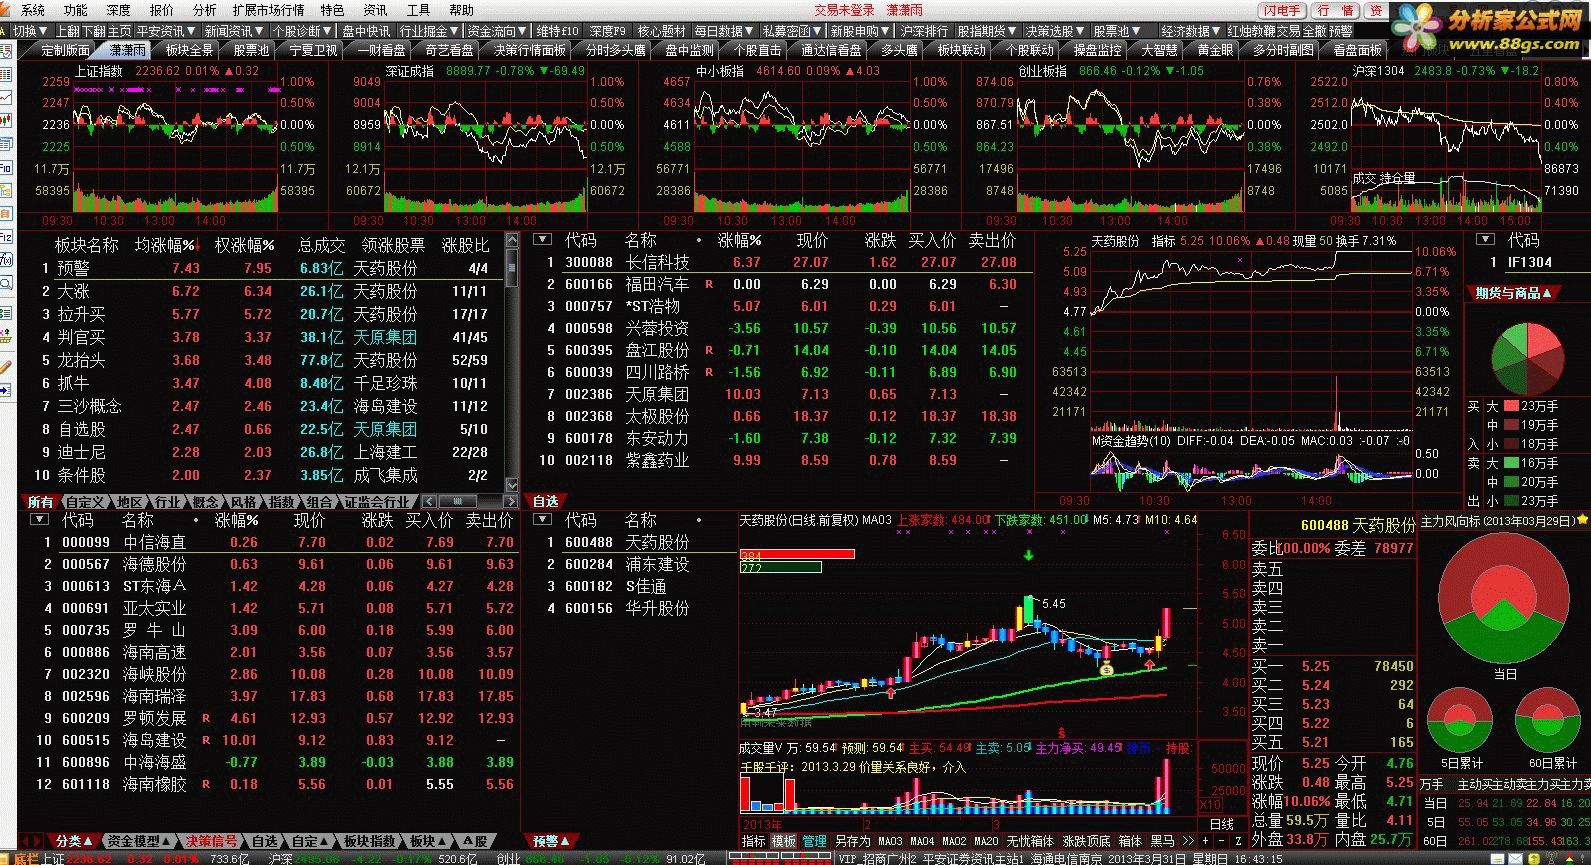
Task: Open the 个股诊断 dropdown menu
Action: (302, 32)
